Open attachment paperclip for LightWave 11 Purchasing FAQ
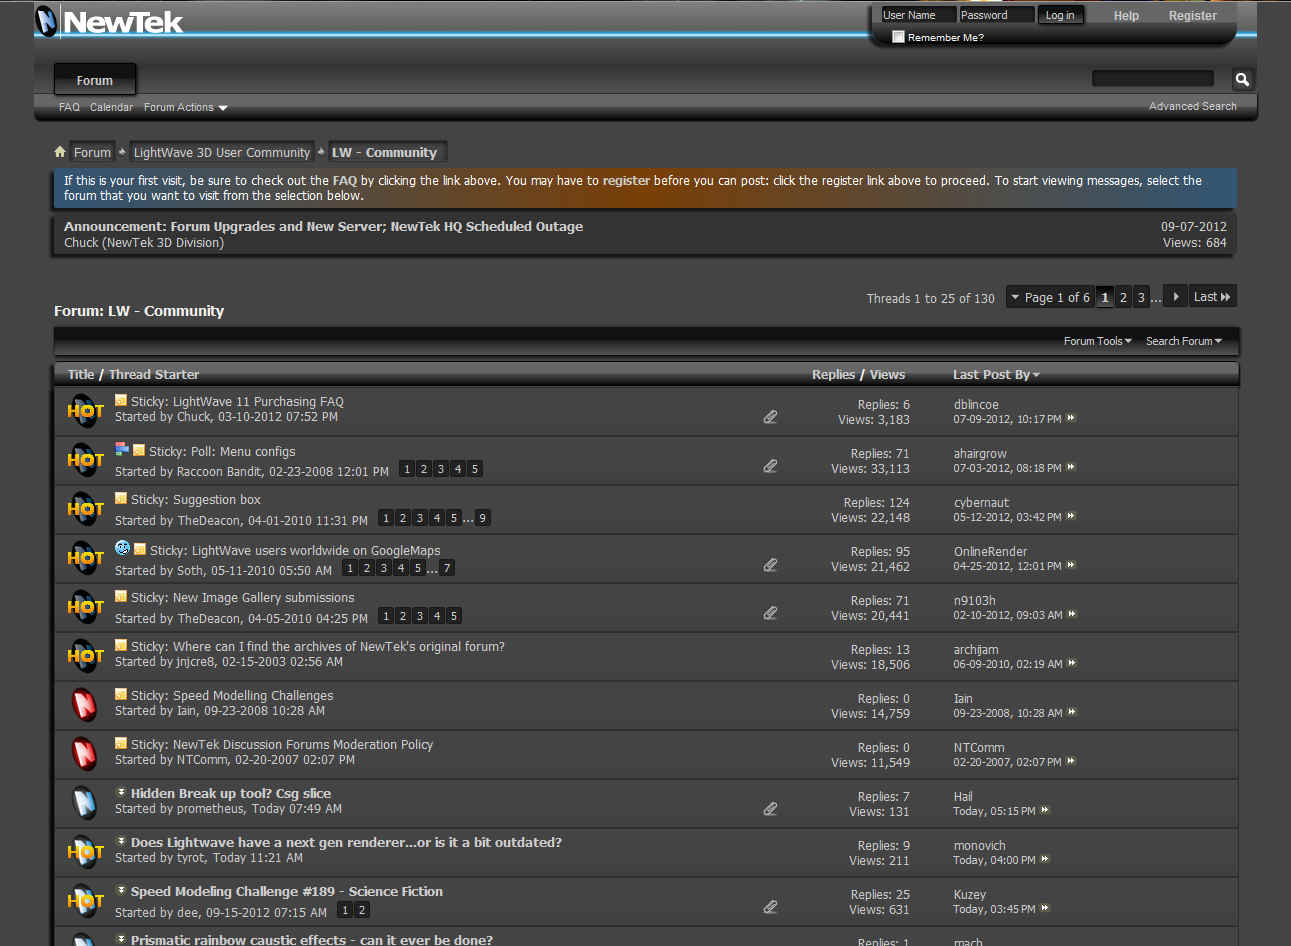The image size is (1291, 946). pos(770,416)
